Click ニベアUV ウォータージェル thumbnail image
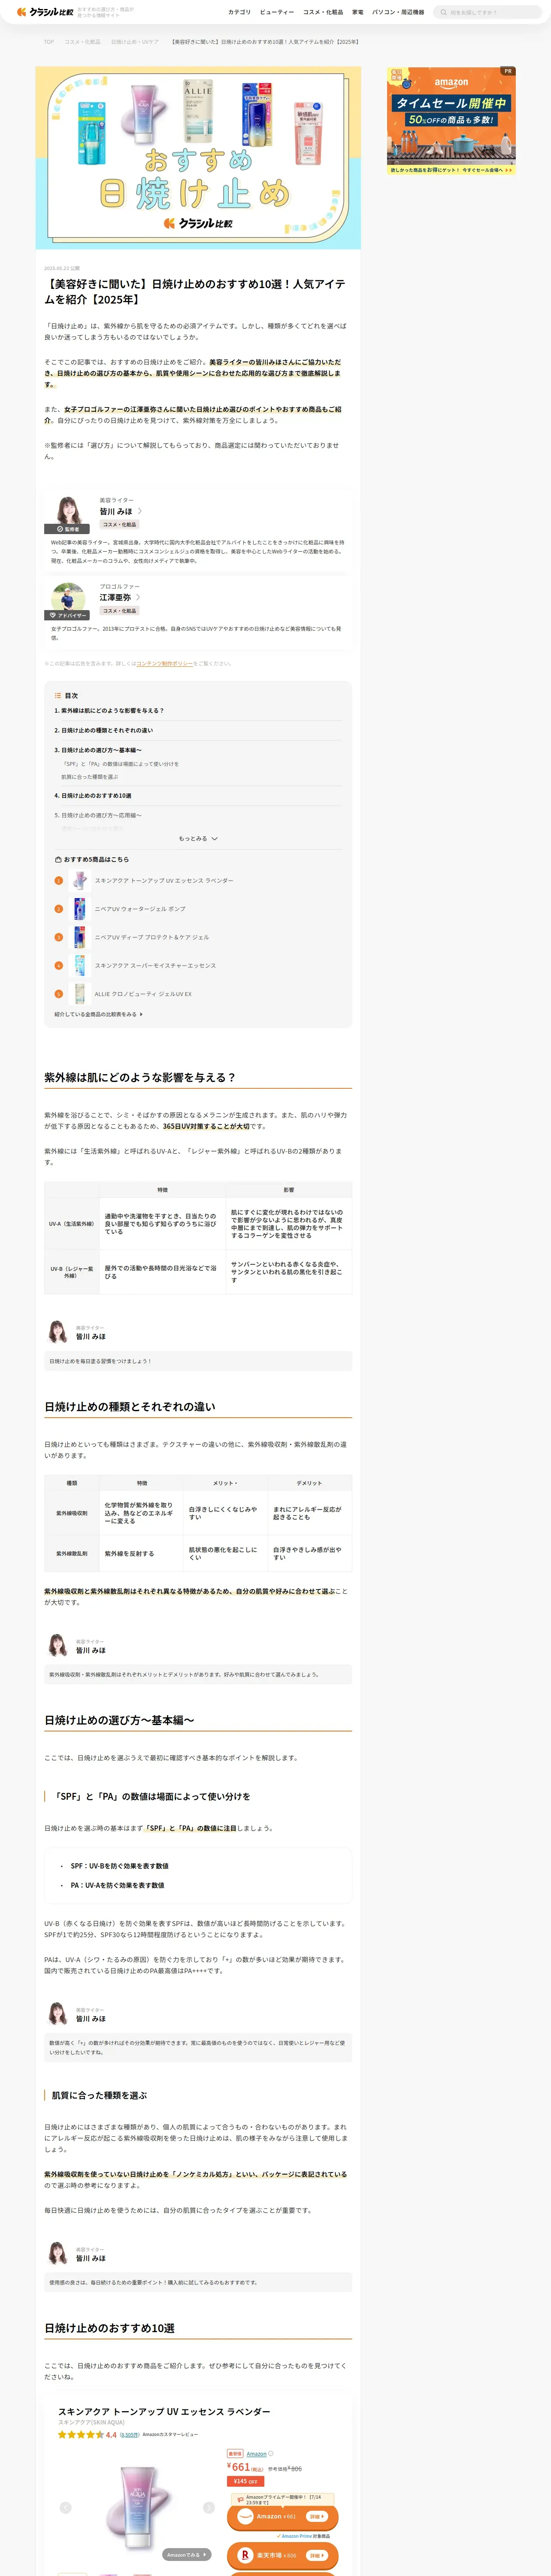Viewport: 551px width, 2576px height. point(79,909)
